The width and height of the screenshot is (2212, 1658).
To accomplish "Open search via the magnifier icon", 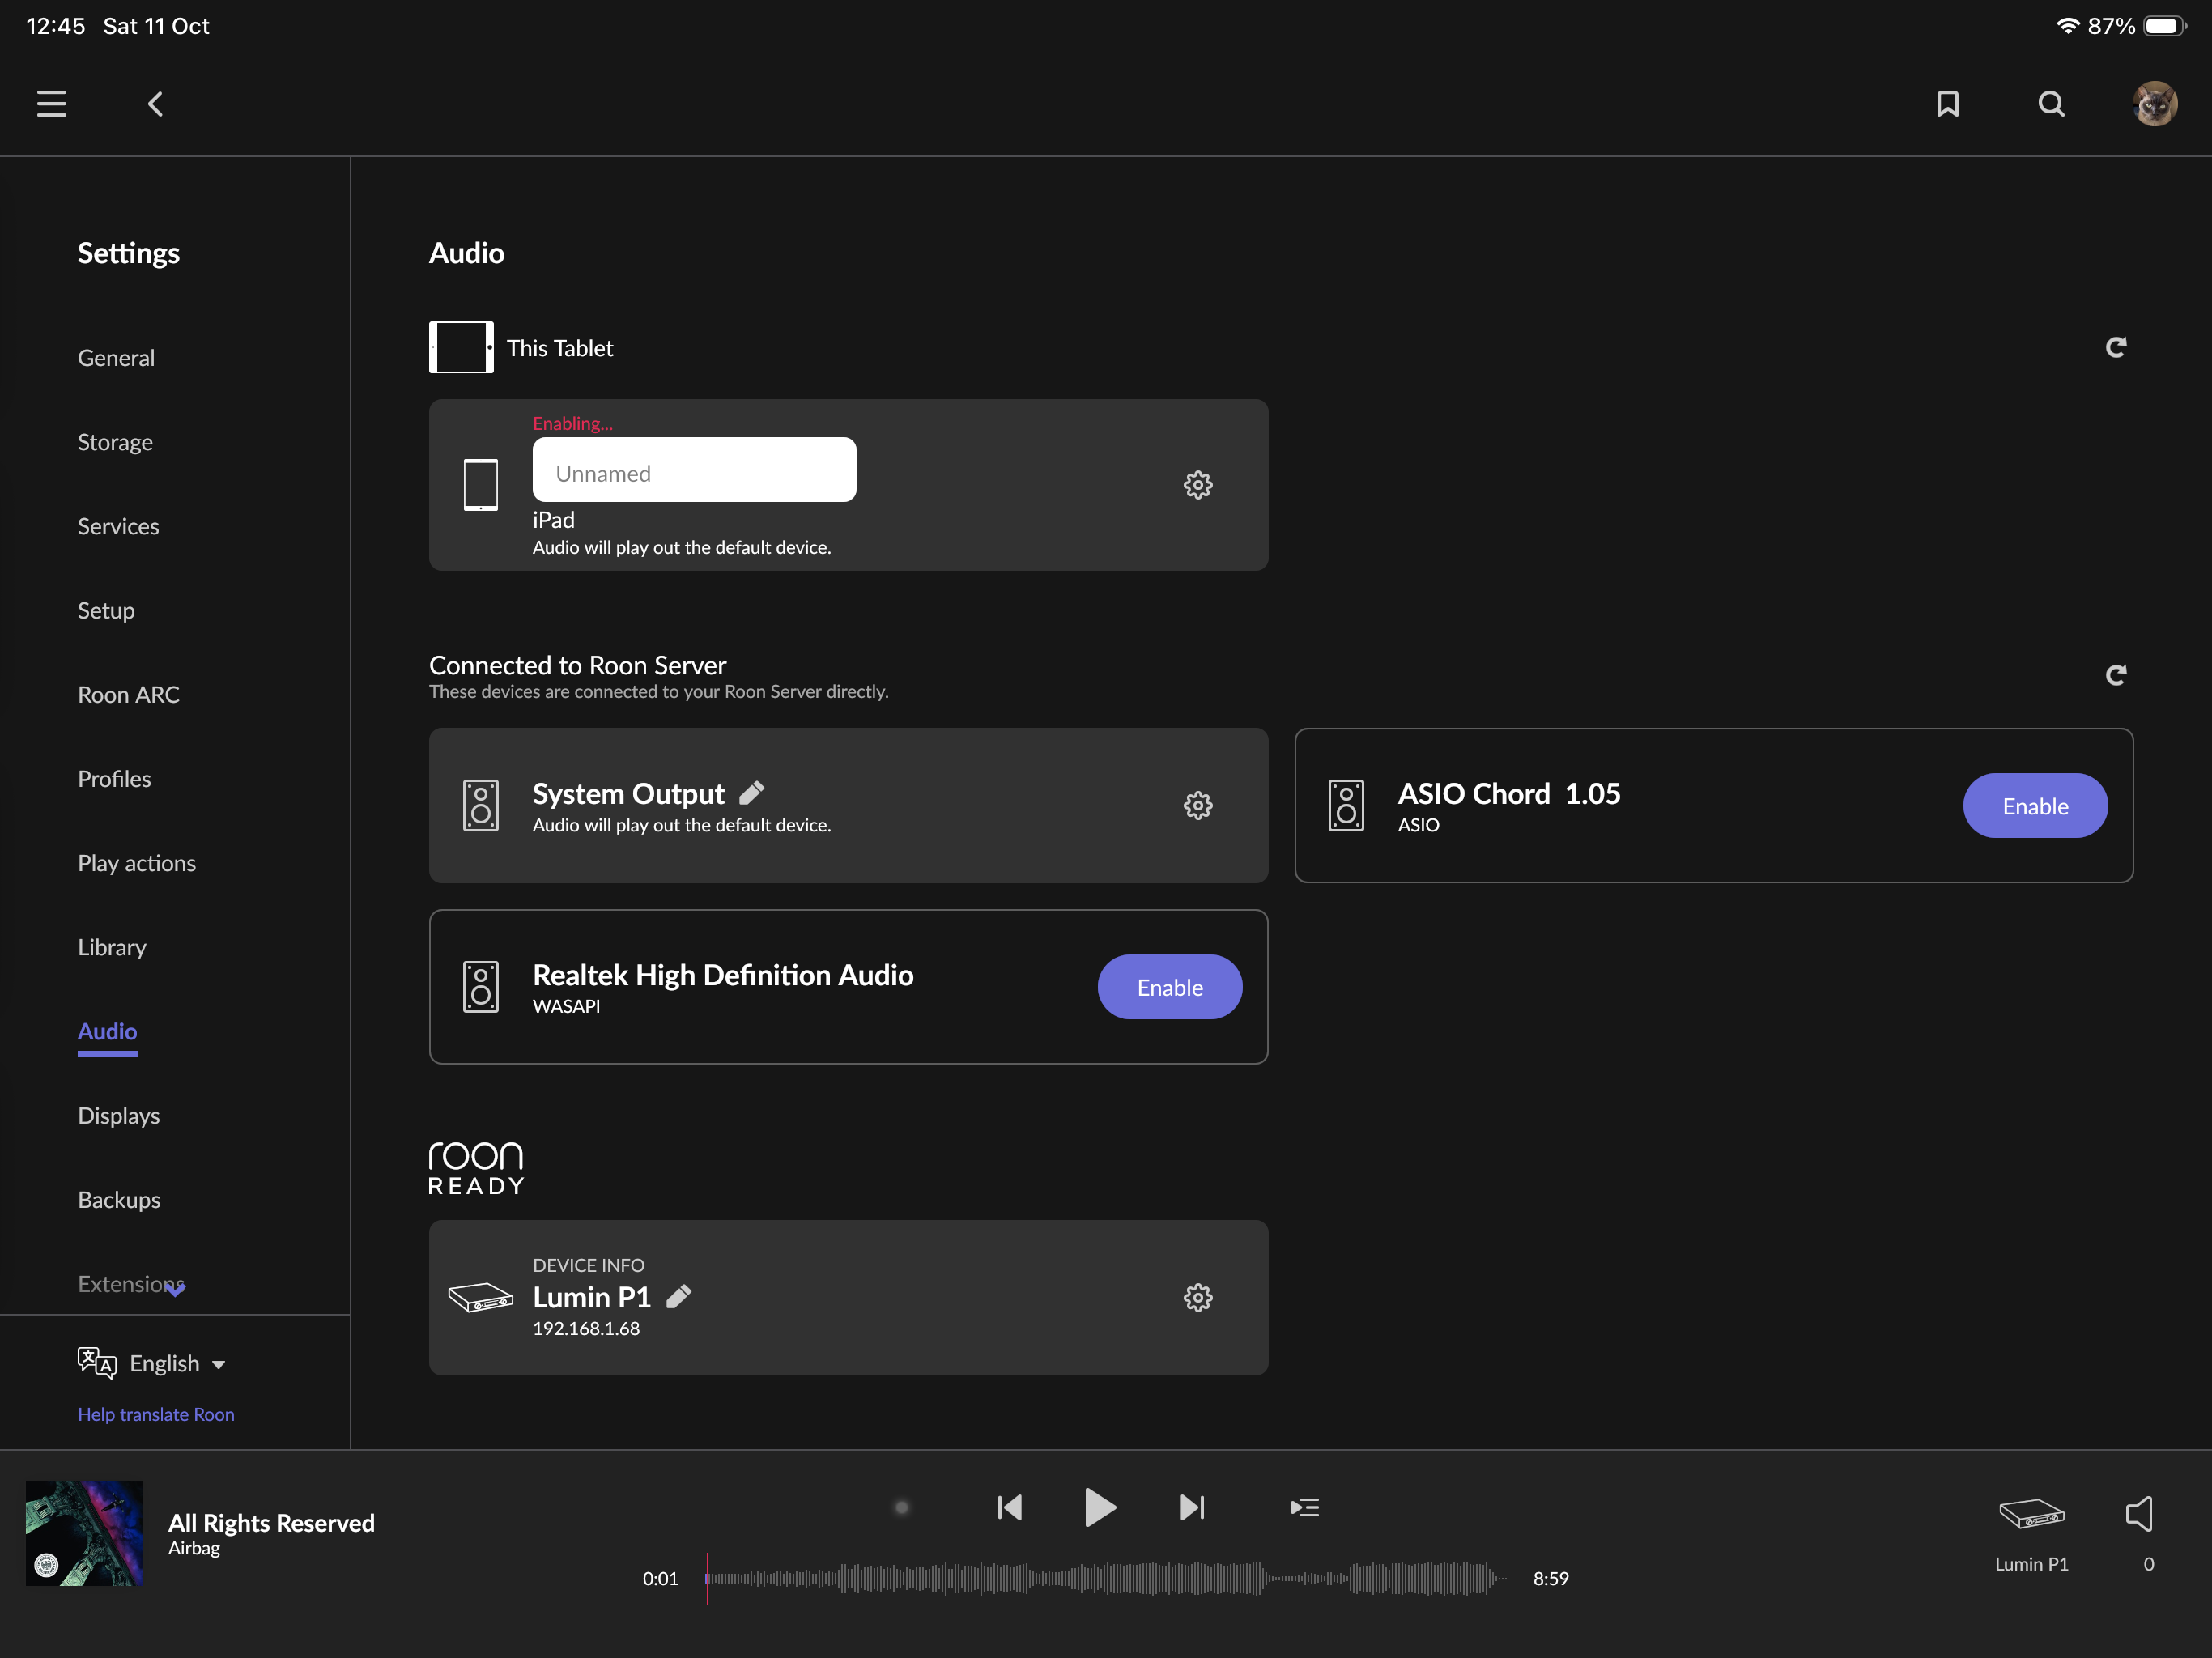I will (2051, 104).
